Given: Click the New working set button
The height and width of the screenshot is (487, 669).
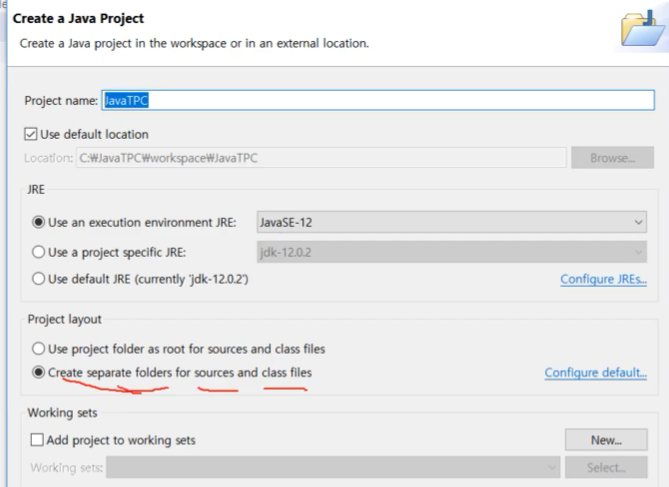Looking at the screenshot, I should pyautogui.click(x=606, y=440).
